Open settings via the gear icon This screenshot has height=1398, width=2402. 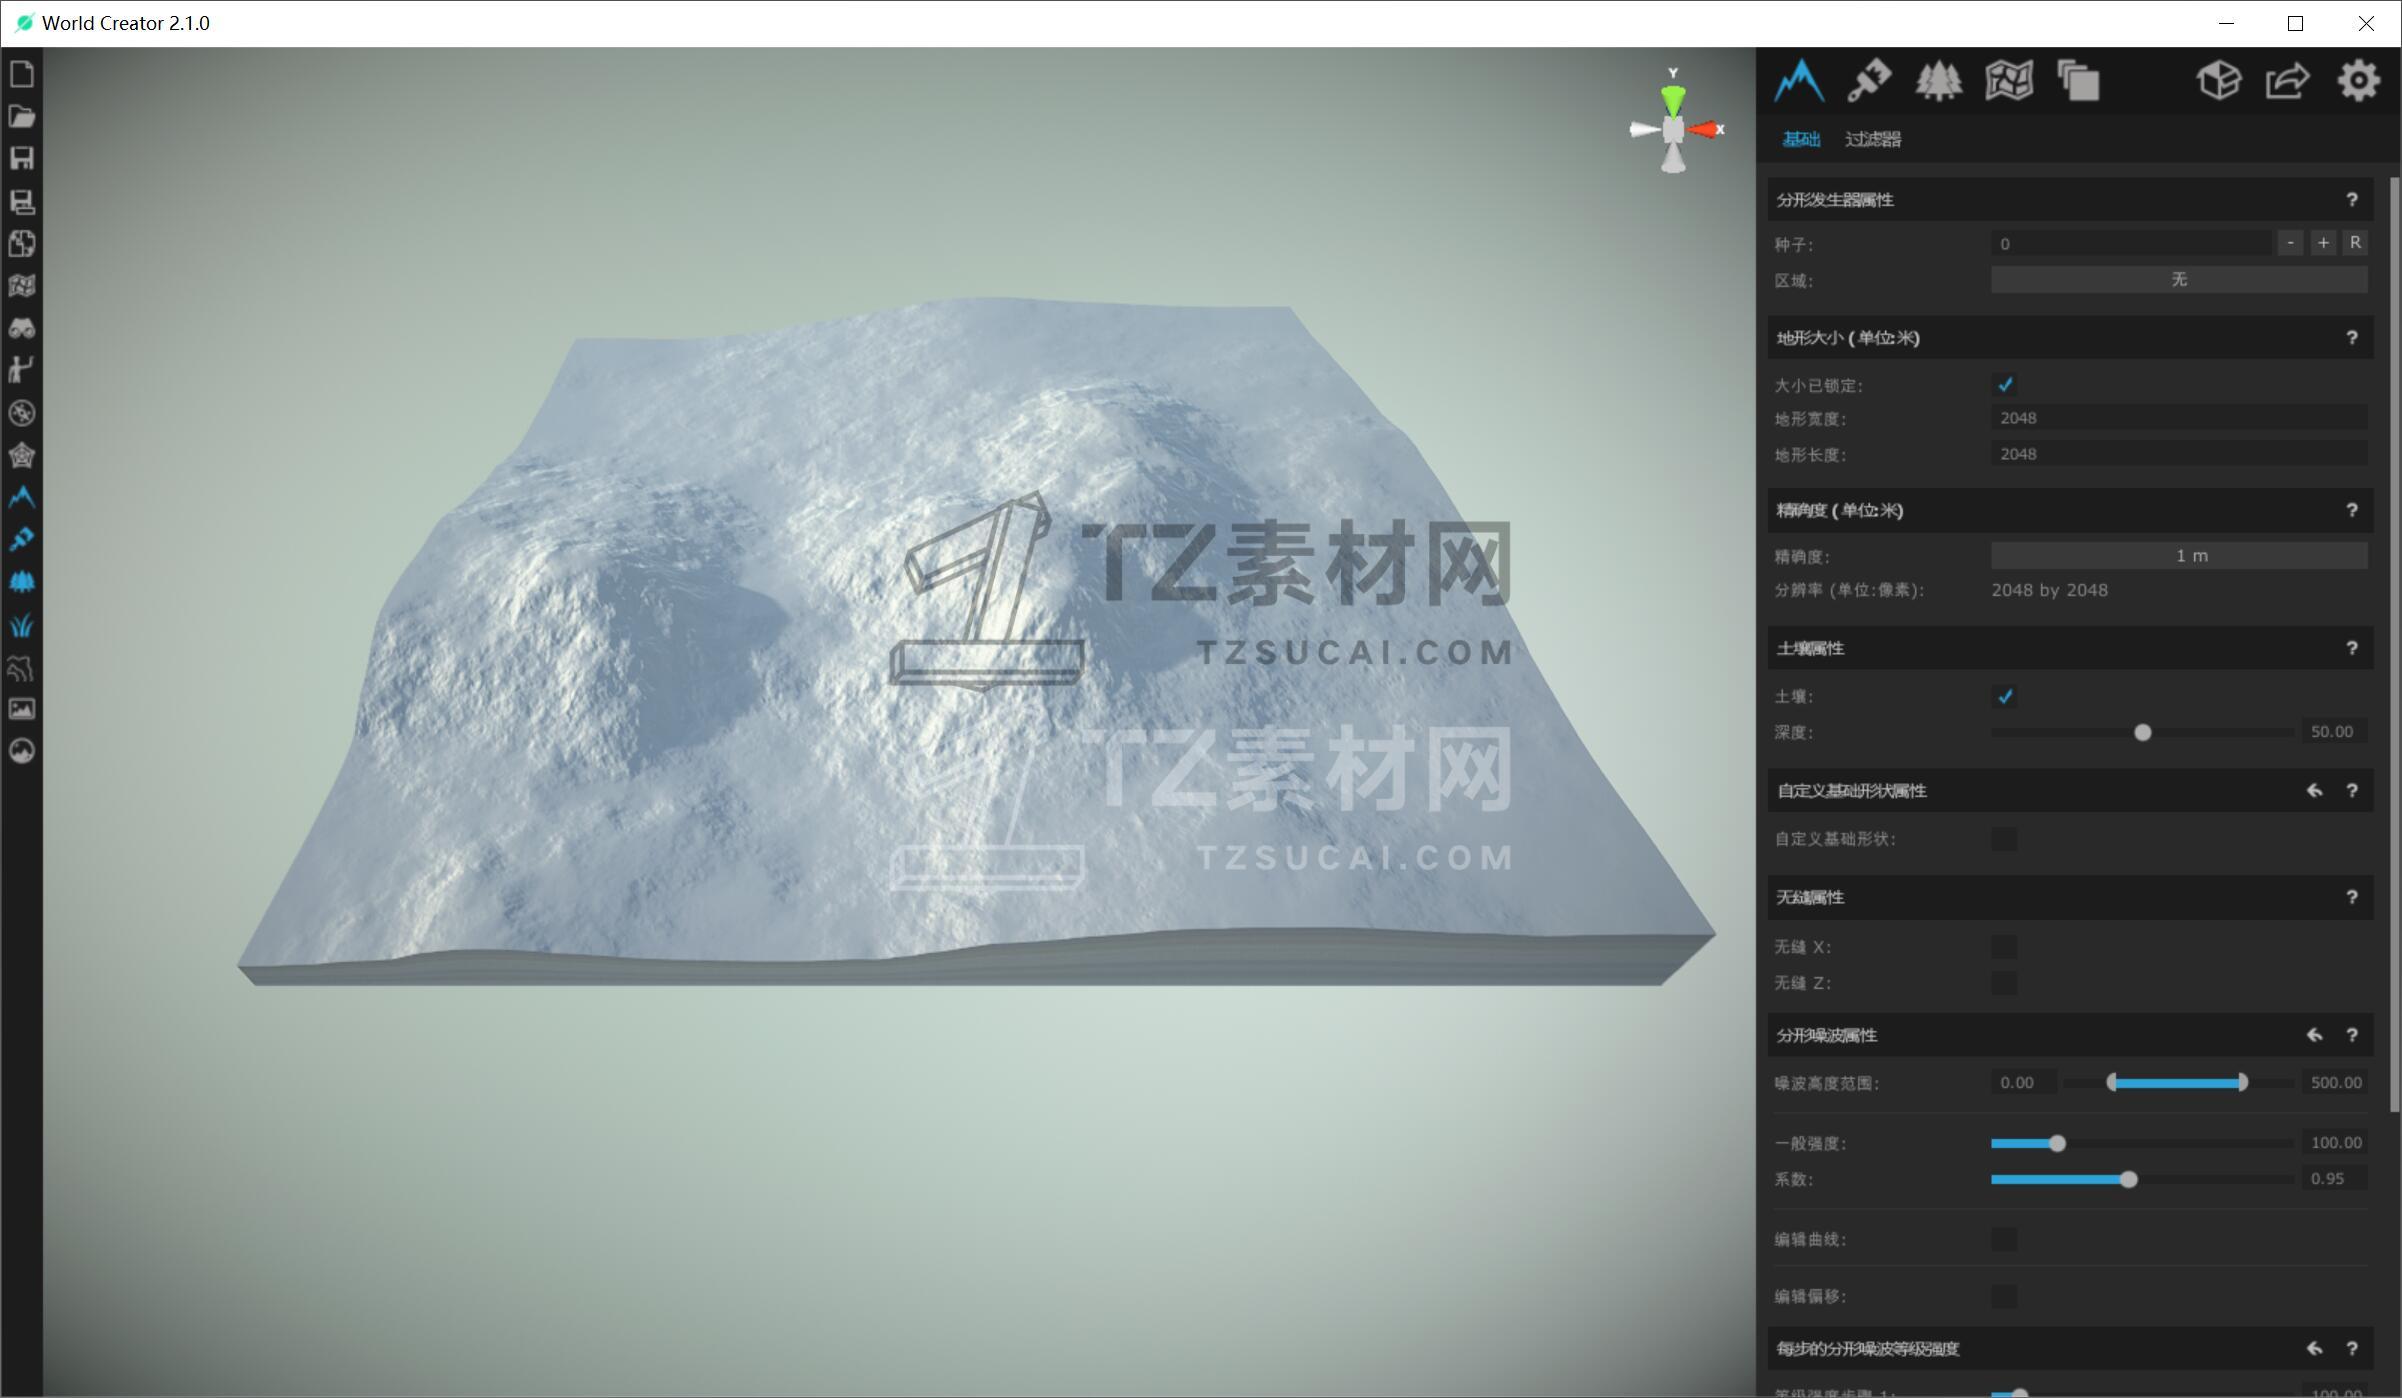2358,81
